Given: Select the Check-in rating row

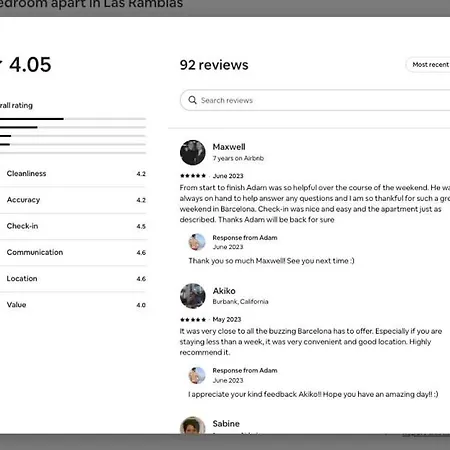Looking at the screenshot, I should tap(73, 226).
